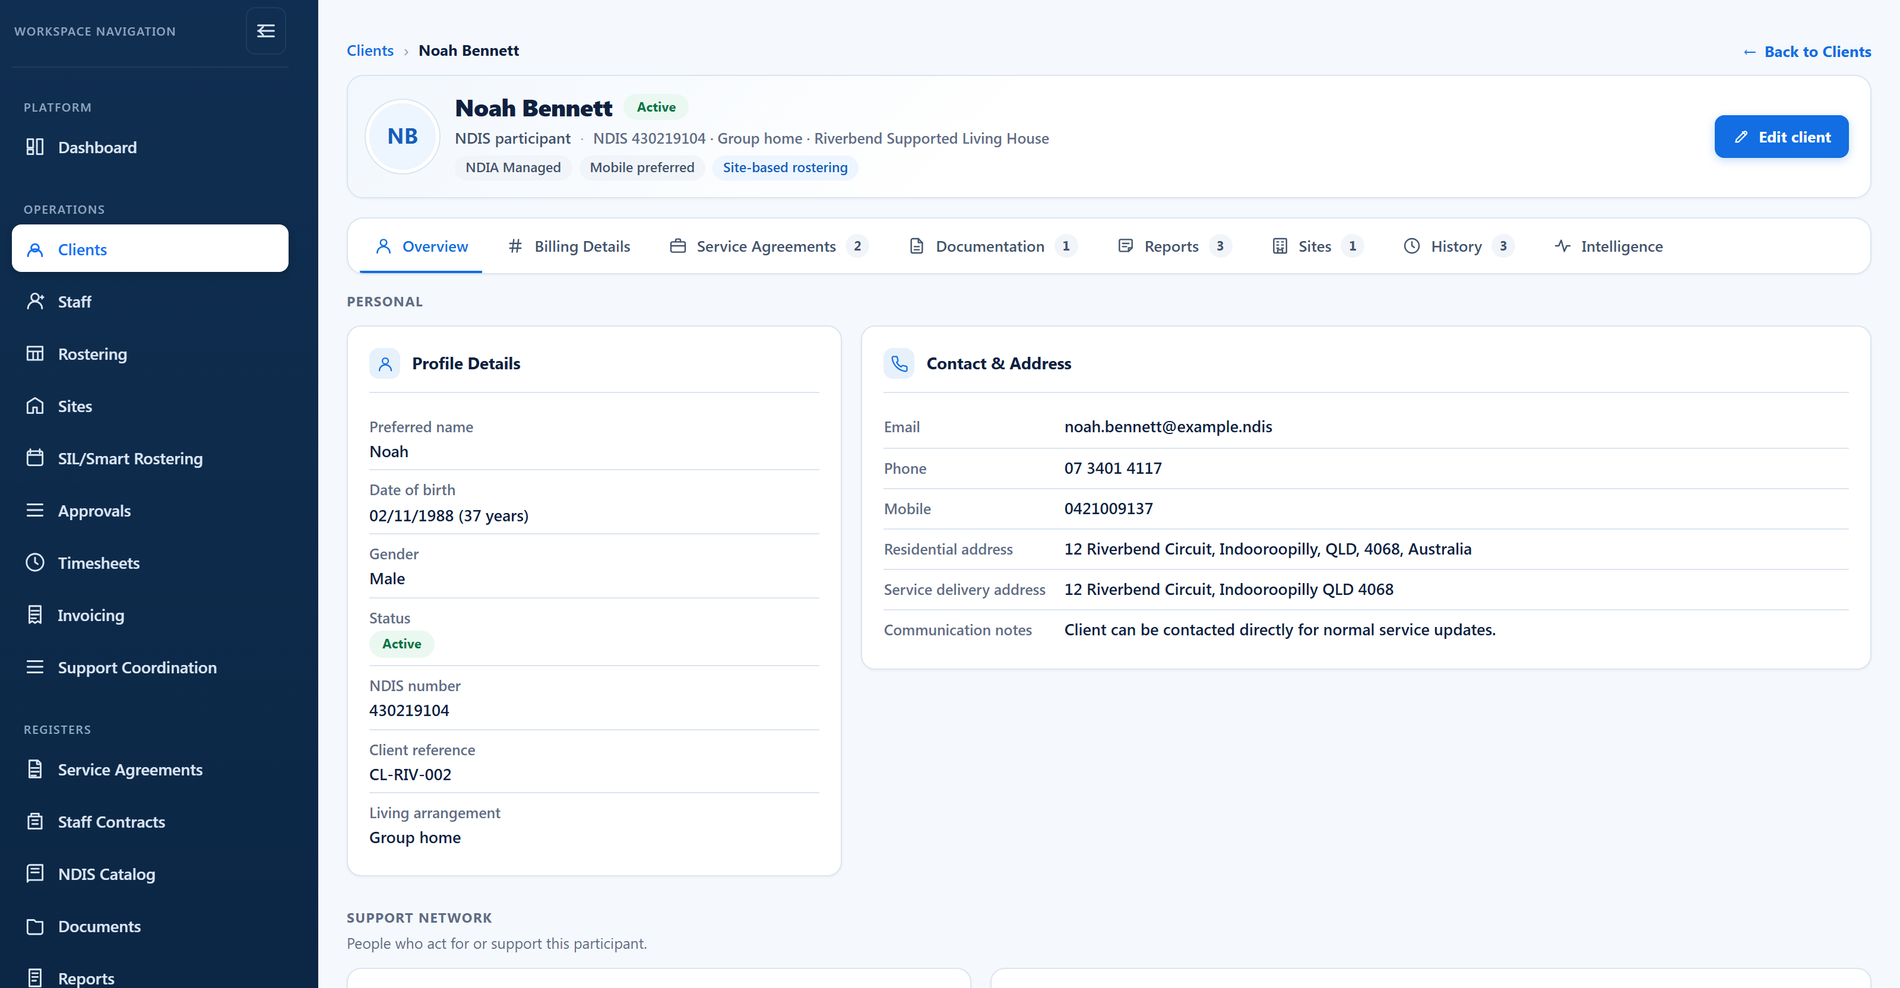This screenshot has width=1900, height=988.
Task: View the History tab
Action: tap(1458, 246)
